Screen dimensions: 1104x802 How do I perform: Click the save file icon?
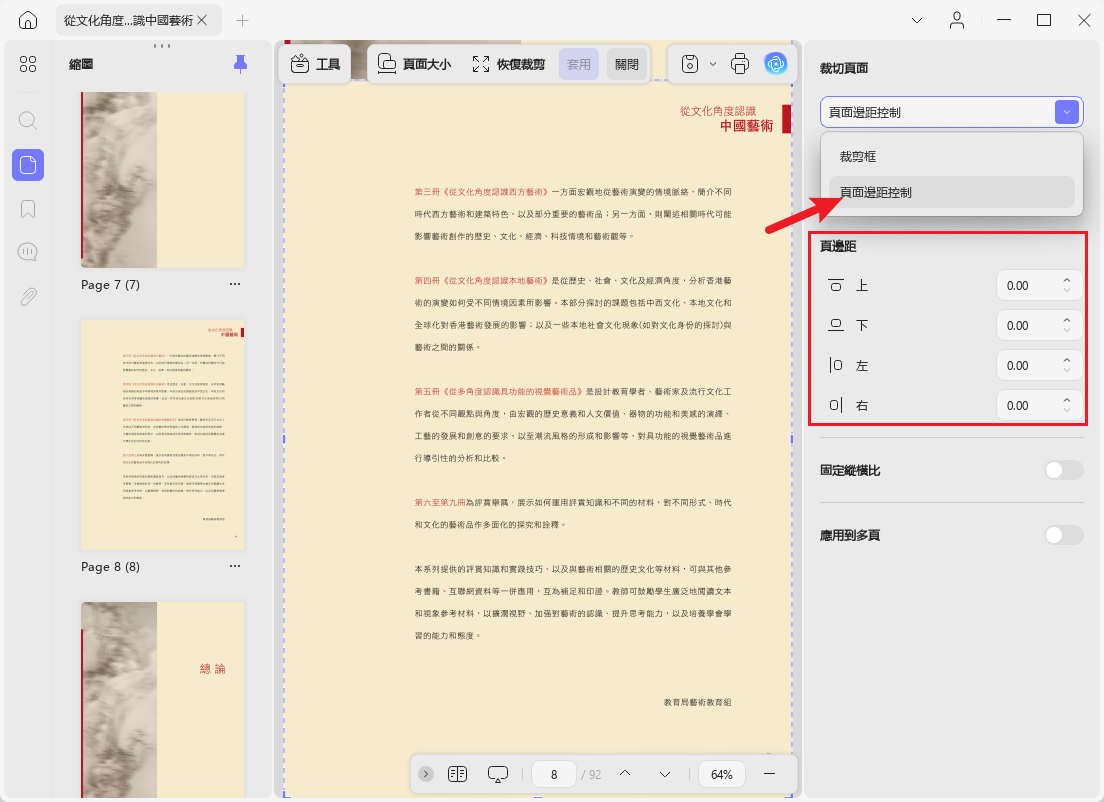pos(690,64)
